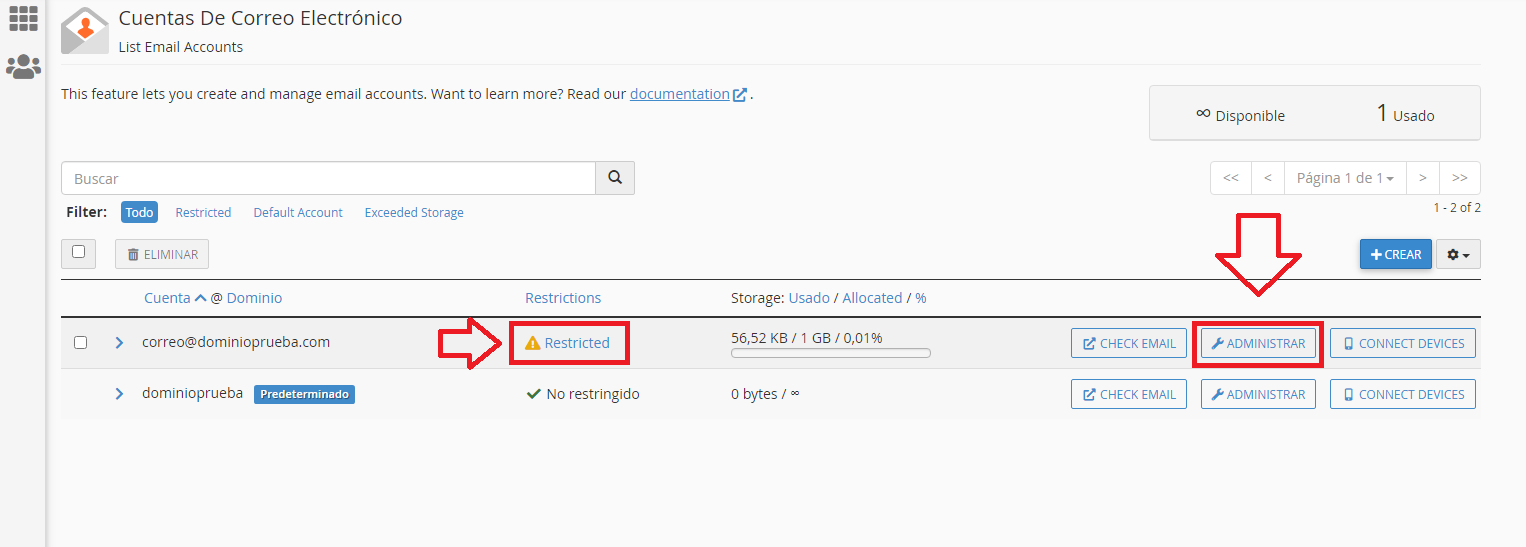
Task: Click Administrar for correo@dominioprueba.com
Action: click(1257, 343)
